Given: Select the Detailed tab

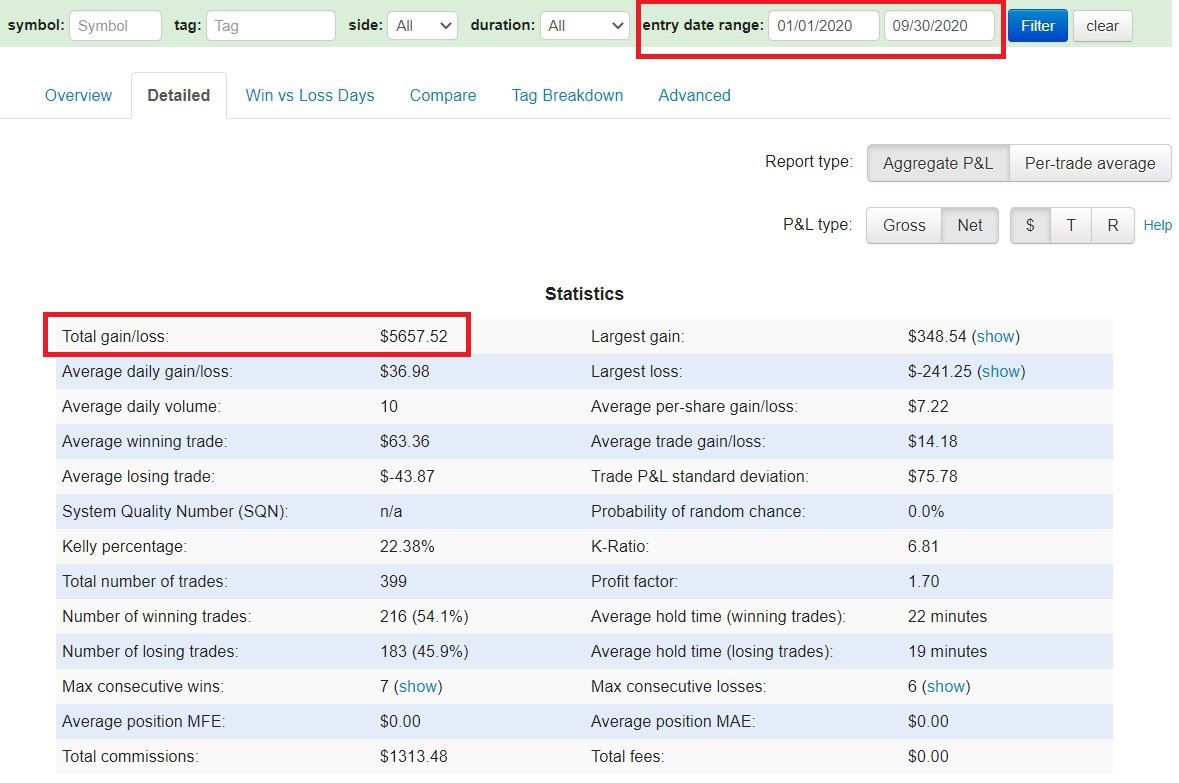Looking at the screenshot, I should pos(179,96).
